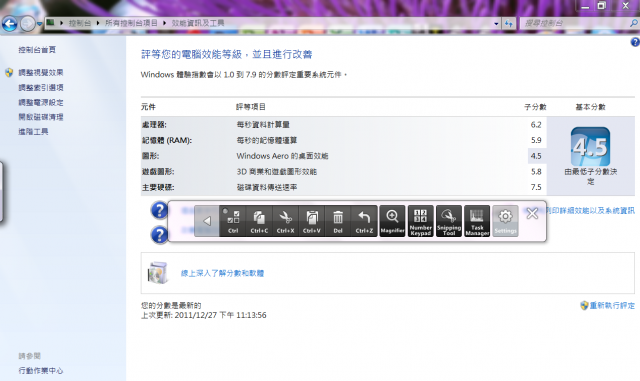Open 行動作業中心 link
Viewport: 640px width, 381px height.
[41, 370]
